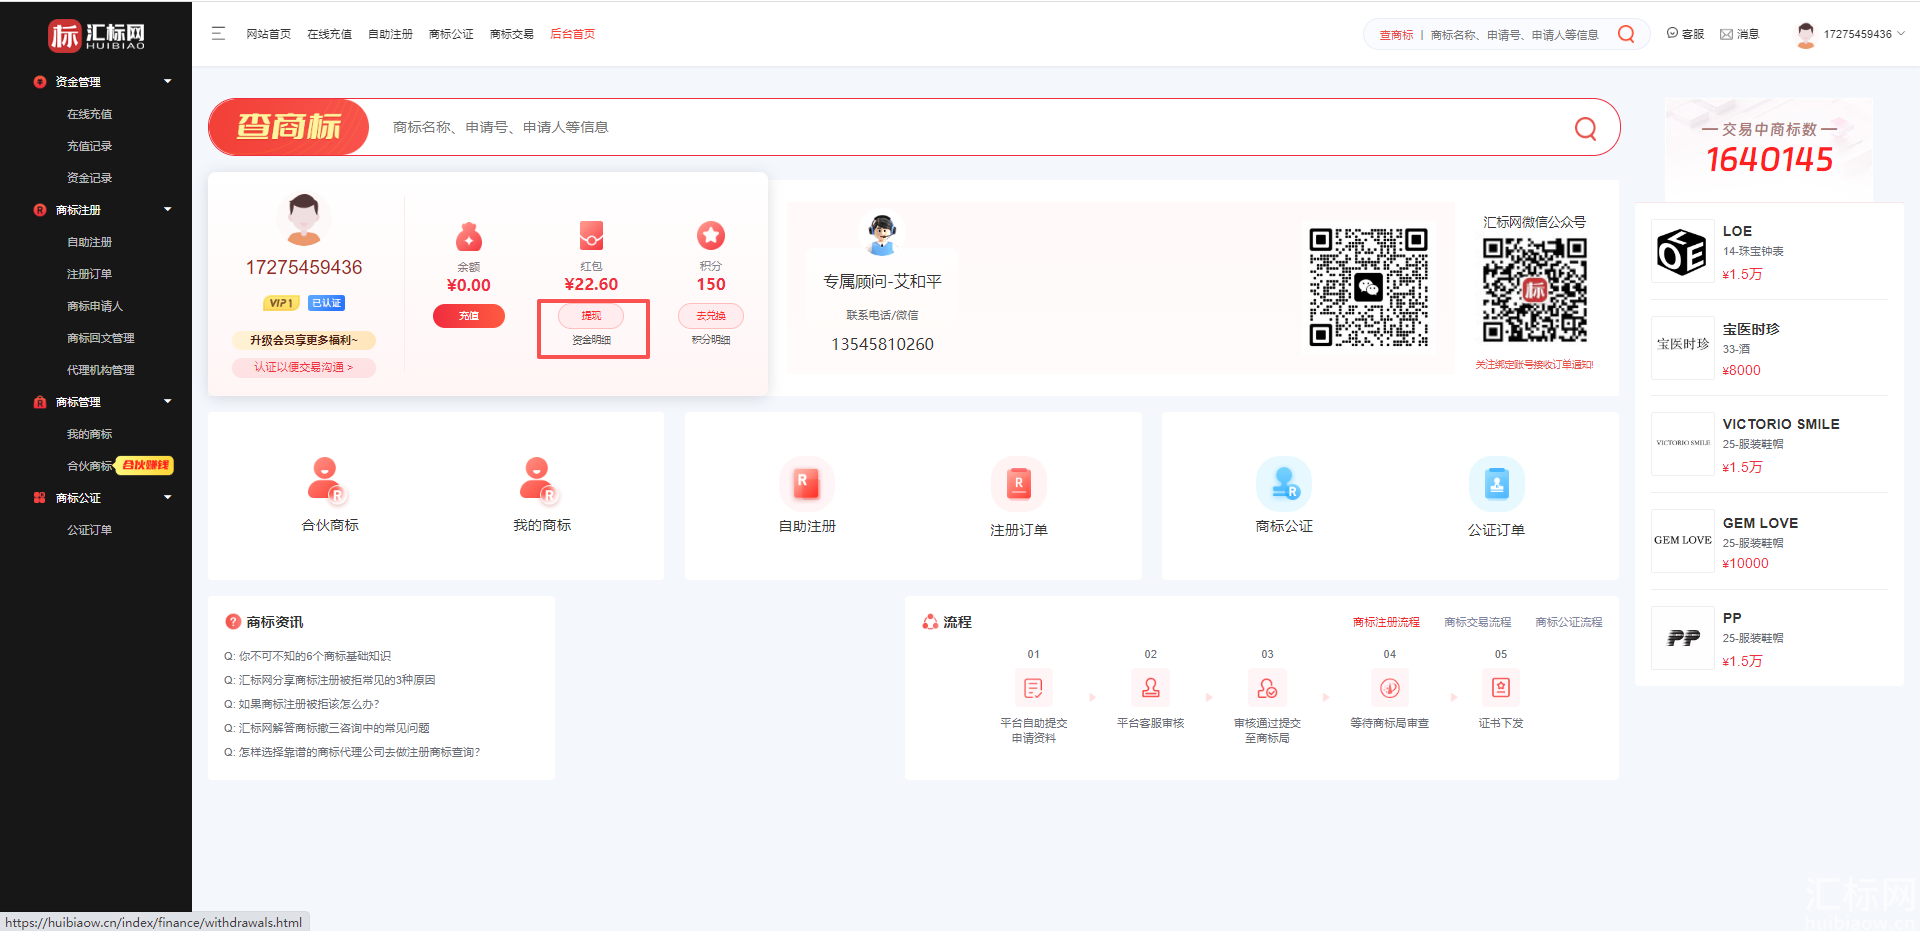Click the 去兑换 redeem button
The width and height of the screenshot is (1920, 931).
tap(711, 316)
